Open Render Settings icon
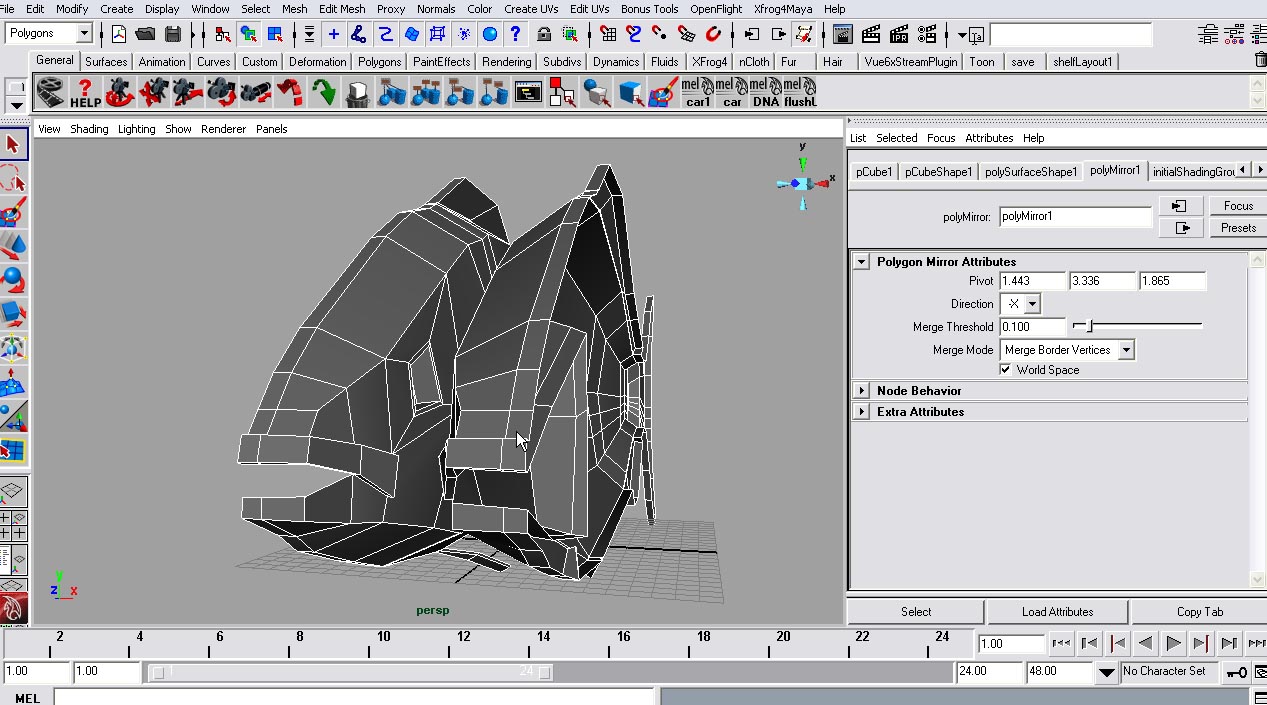Screen dimensions: 1267x705 [x=927, y=34]
